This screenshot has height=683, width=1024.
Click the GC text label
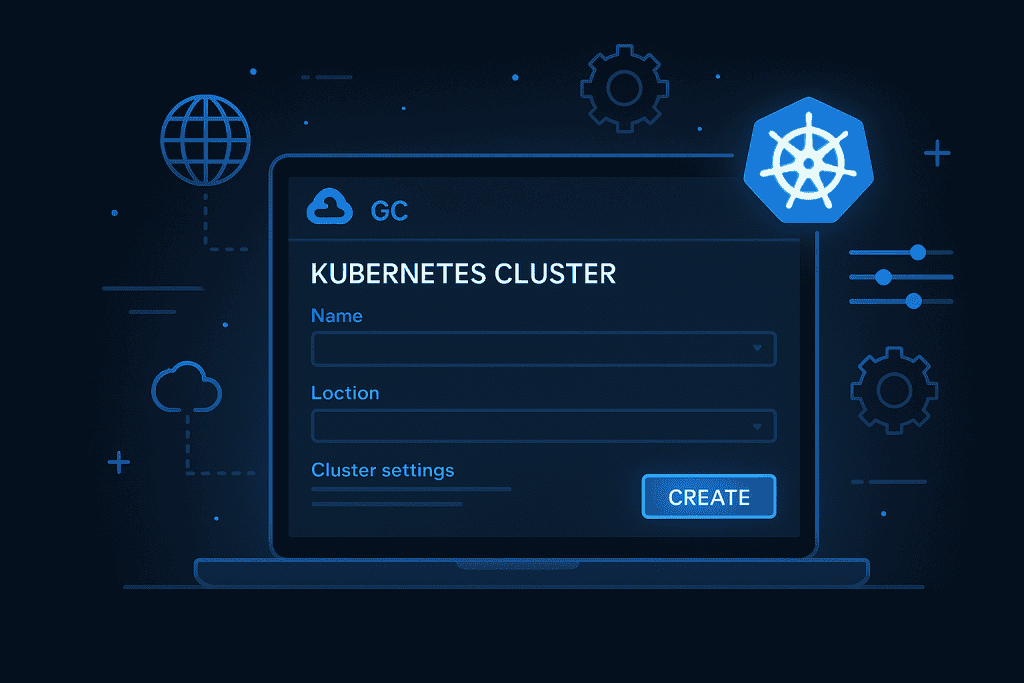tap(389, 211)
